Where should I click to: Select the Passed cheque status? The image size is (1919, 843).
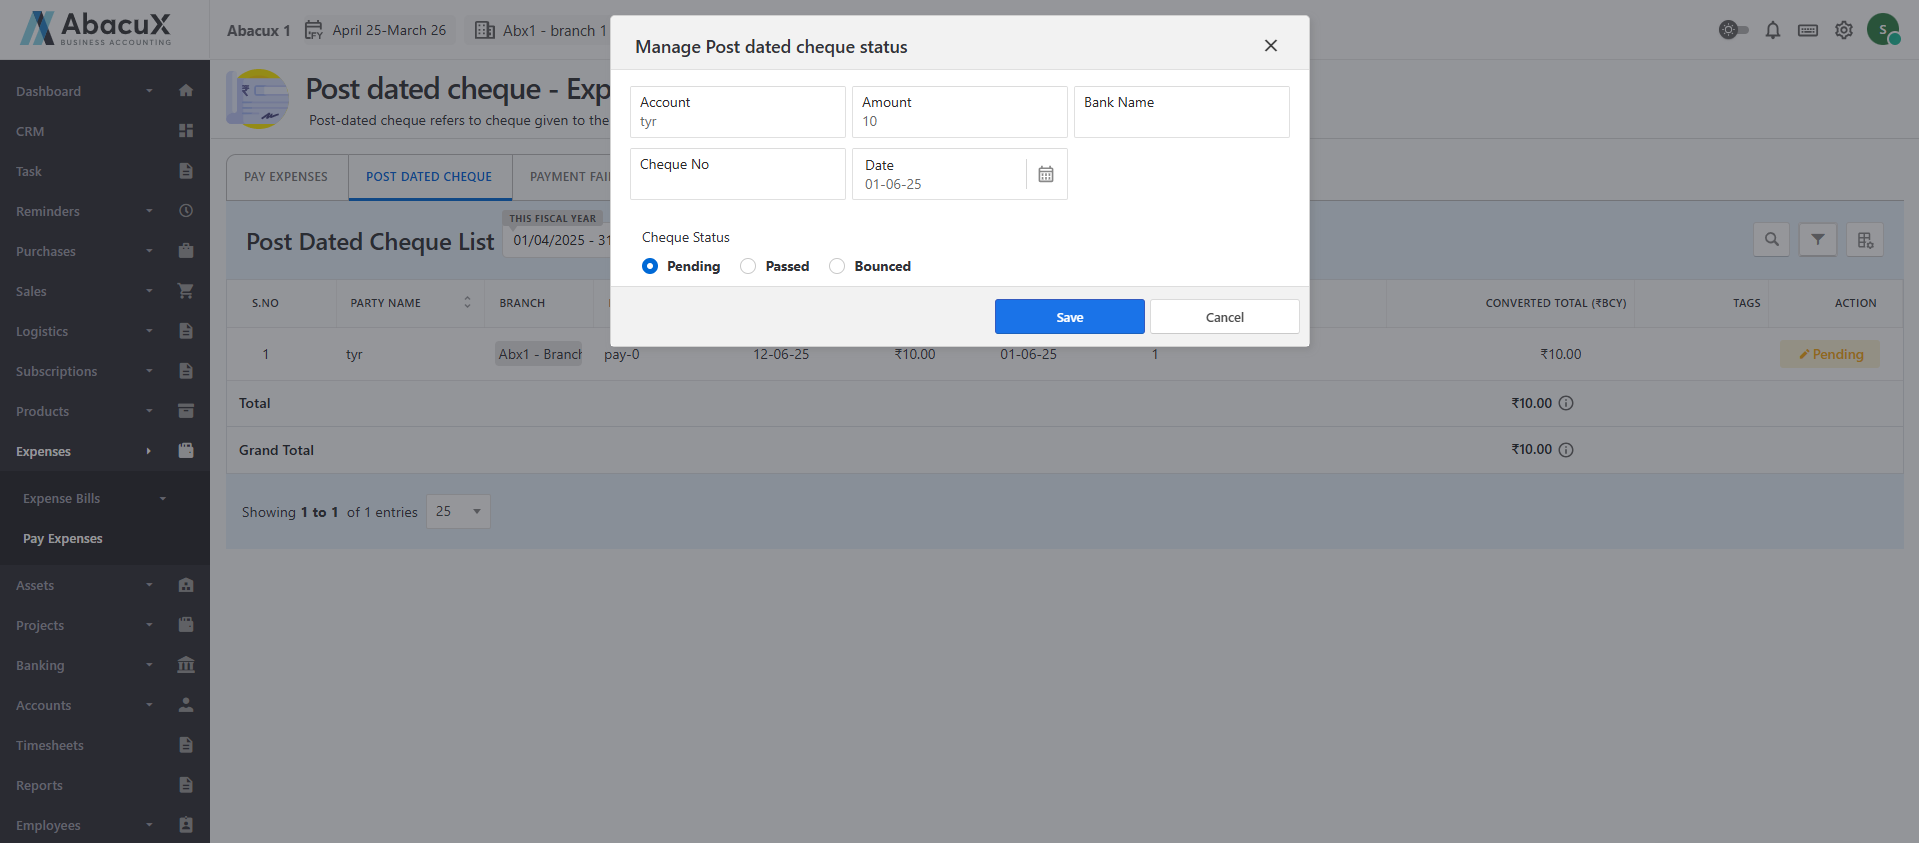tap(748, 266)
